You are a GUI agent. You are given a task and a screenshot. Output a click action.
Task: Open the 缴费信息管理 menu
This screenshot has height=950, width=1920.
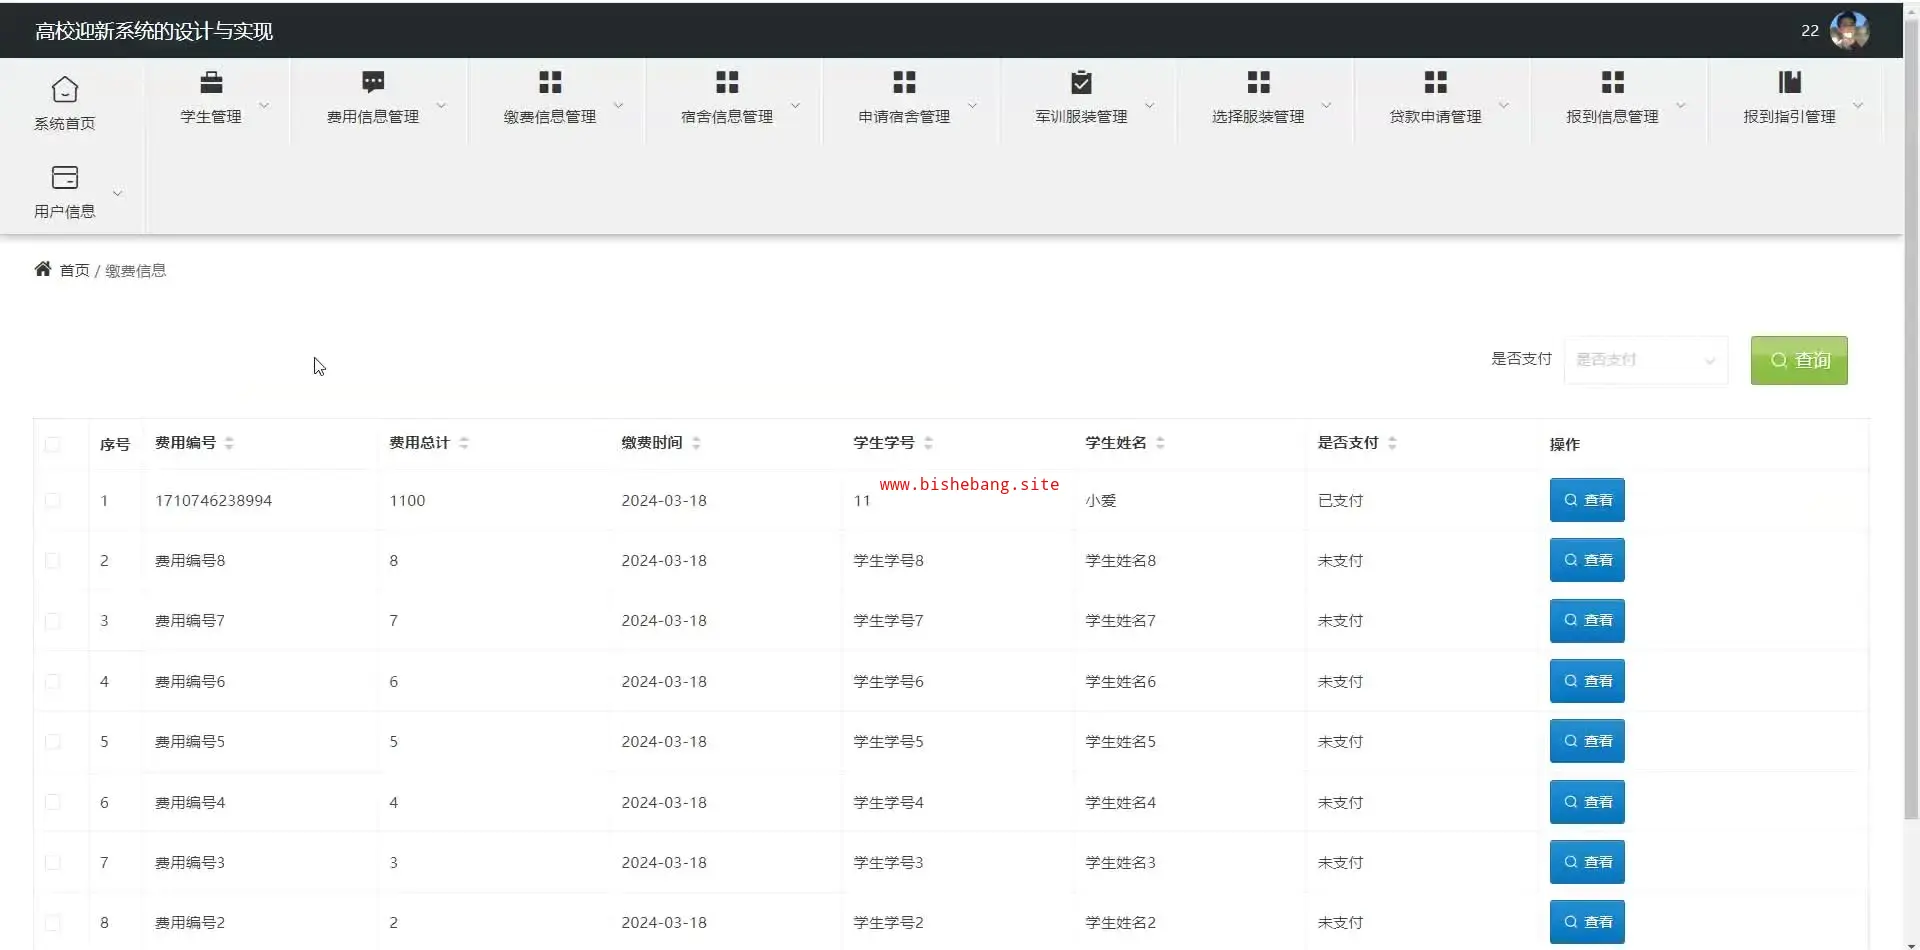pyautogui.click(x=550, y=100)
